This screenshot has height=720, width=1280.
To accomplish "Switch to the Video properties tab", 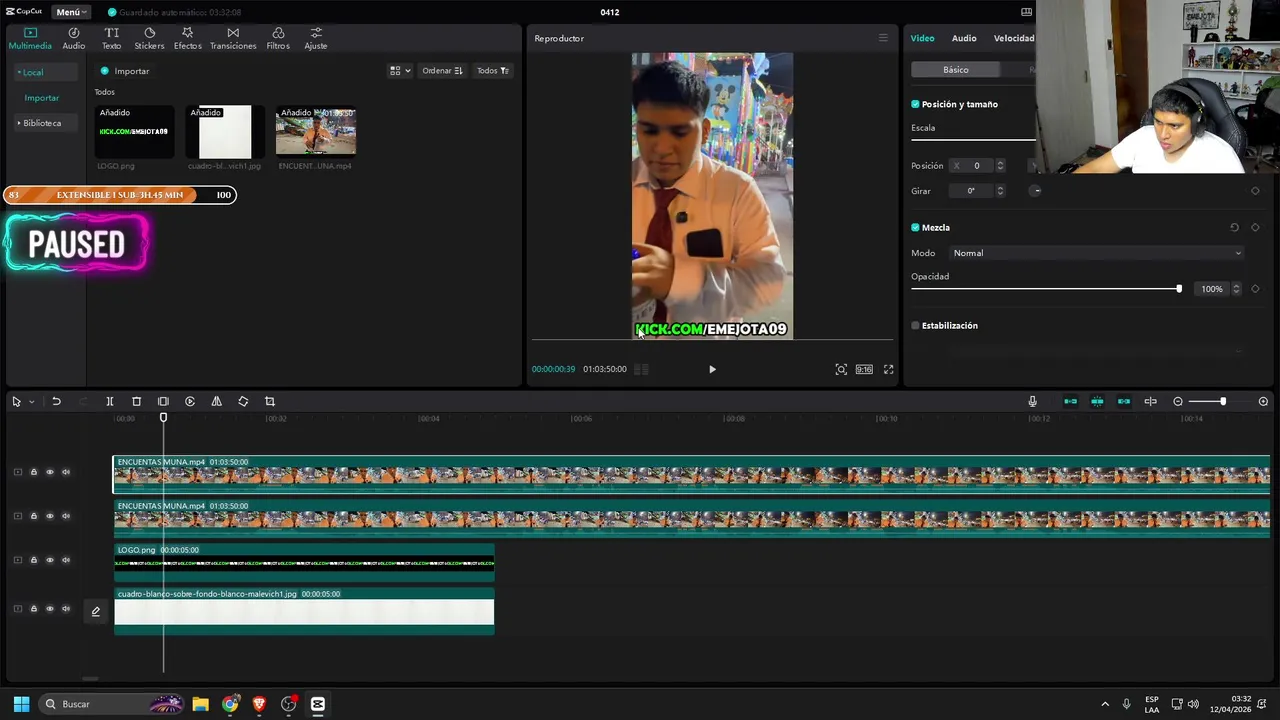I will (922, 38).
